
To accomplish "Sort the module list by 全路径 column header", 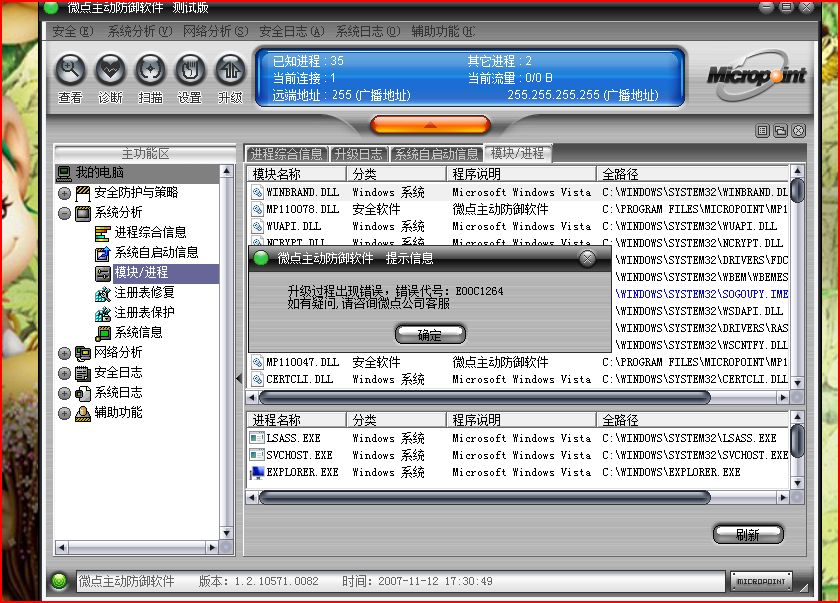I will [693, 174].
